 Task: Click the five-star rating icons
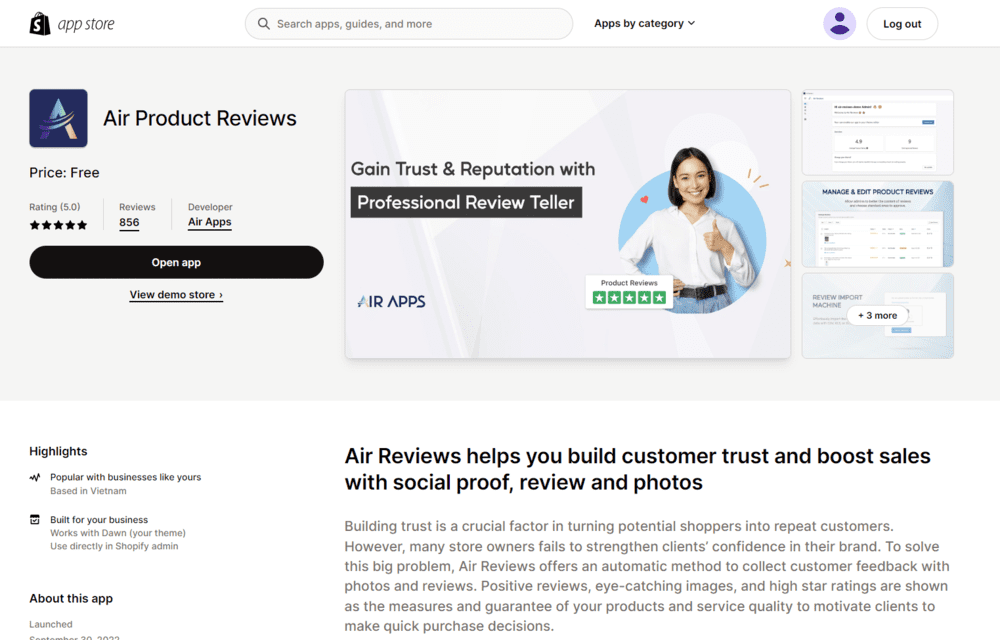pos(58,225)
